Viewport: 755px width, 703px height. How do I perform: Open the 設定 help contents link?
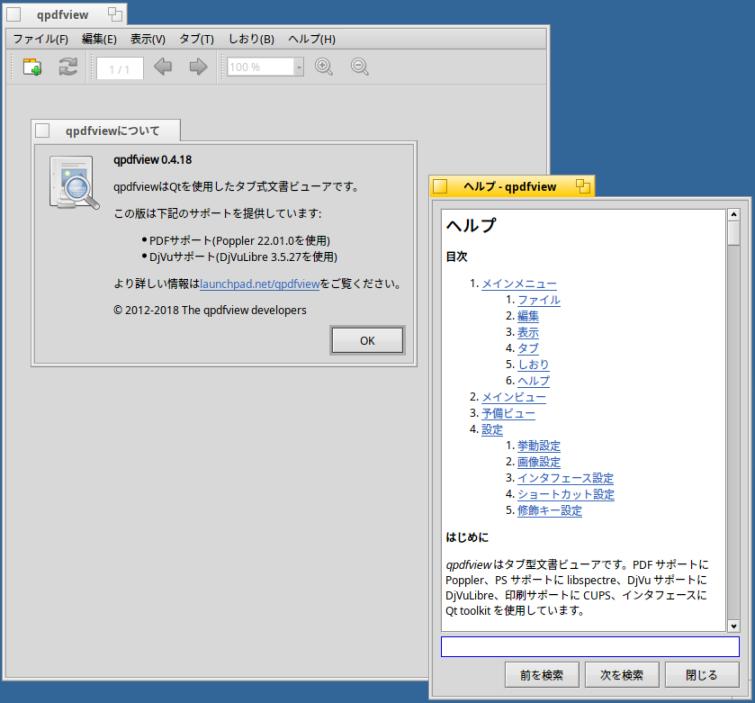492,430
